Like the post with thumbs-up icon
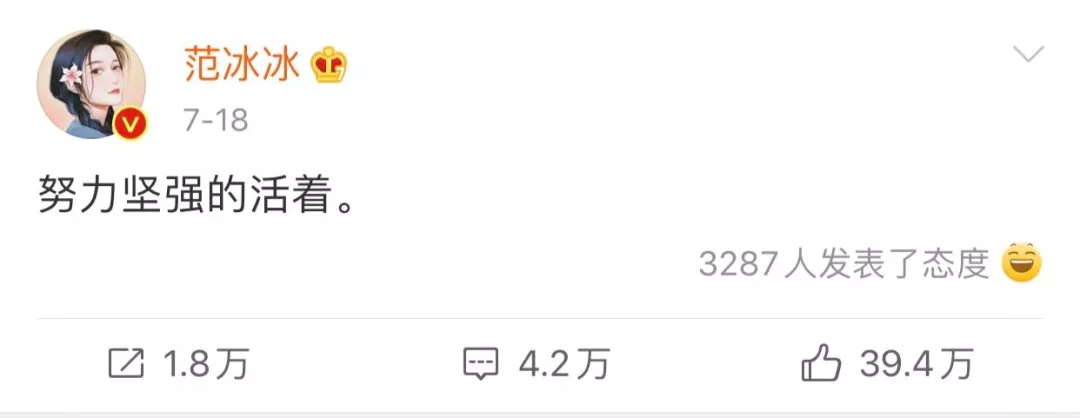This screenshot has height=418, width=1080. 821,363
